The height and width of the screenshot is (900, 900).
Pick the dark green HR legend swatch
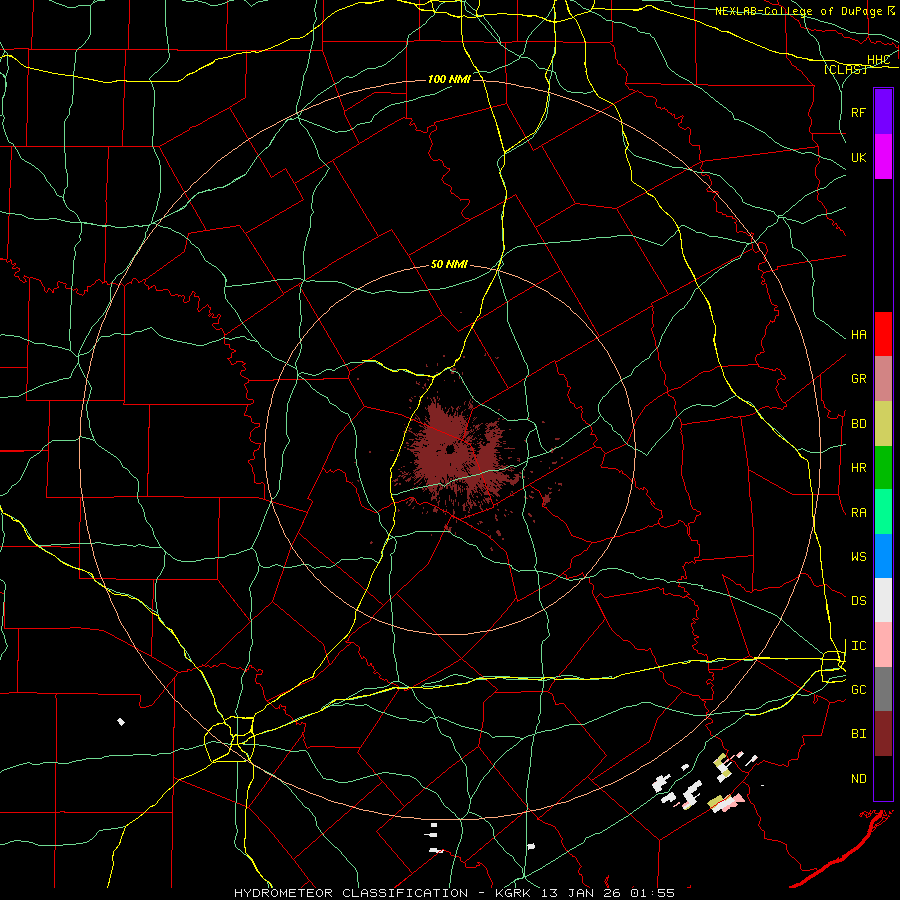click(x=883, y=468)
